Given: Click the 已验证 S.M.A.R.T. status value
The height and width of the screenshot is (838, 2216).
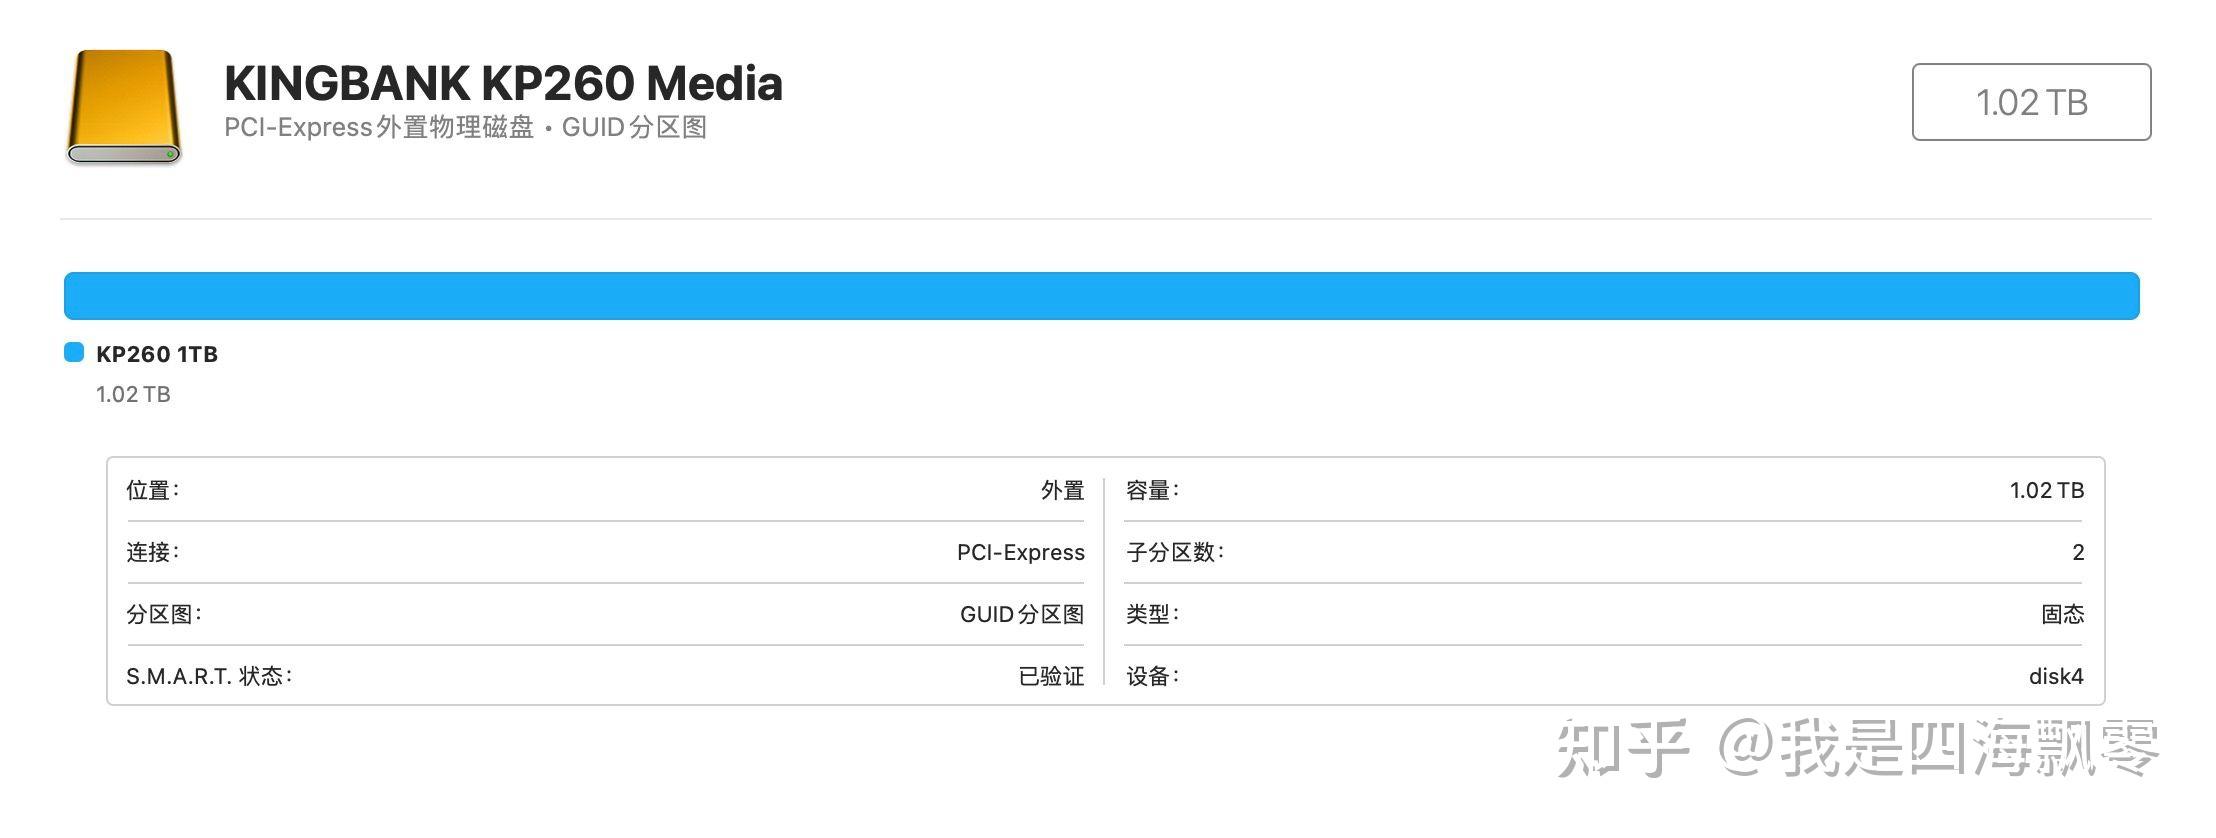Looking at the screenshot, I should pos(1048,676).
